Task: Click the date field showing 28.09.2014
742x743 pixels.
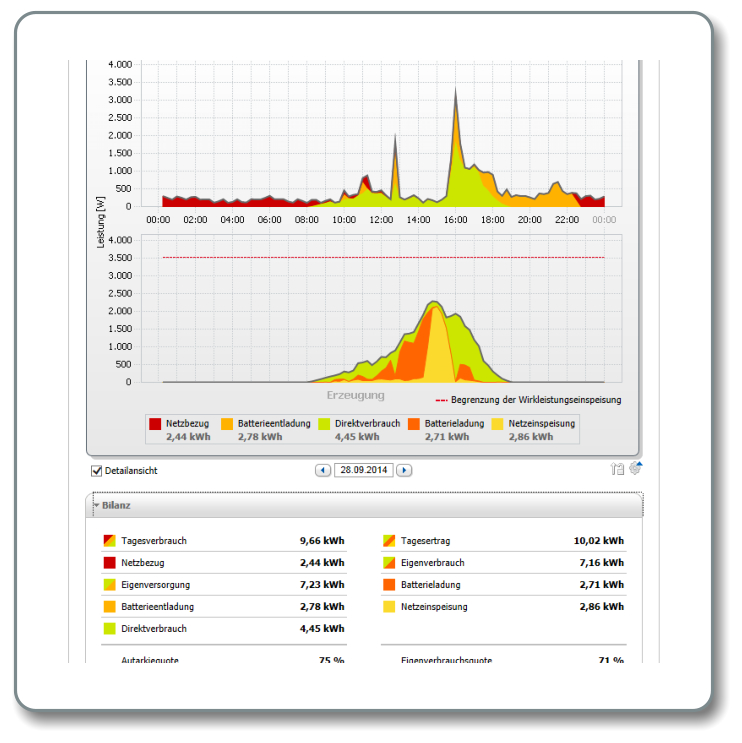Action: point(363,470)
